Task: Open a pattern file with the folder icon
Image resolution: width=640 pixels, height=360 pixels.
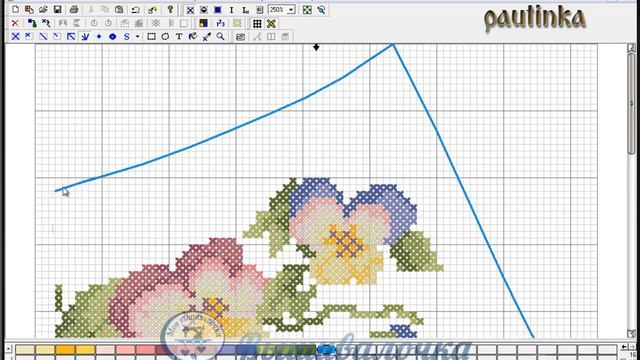Action: point(43,9)
